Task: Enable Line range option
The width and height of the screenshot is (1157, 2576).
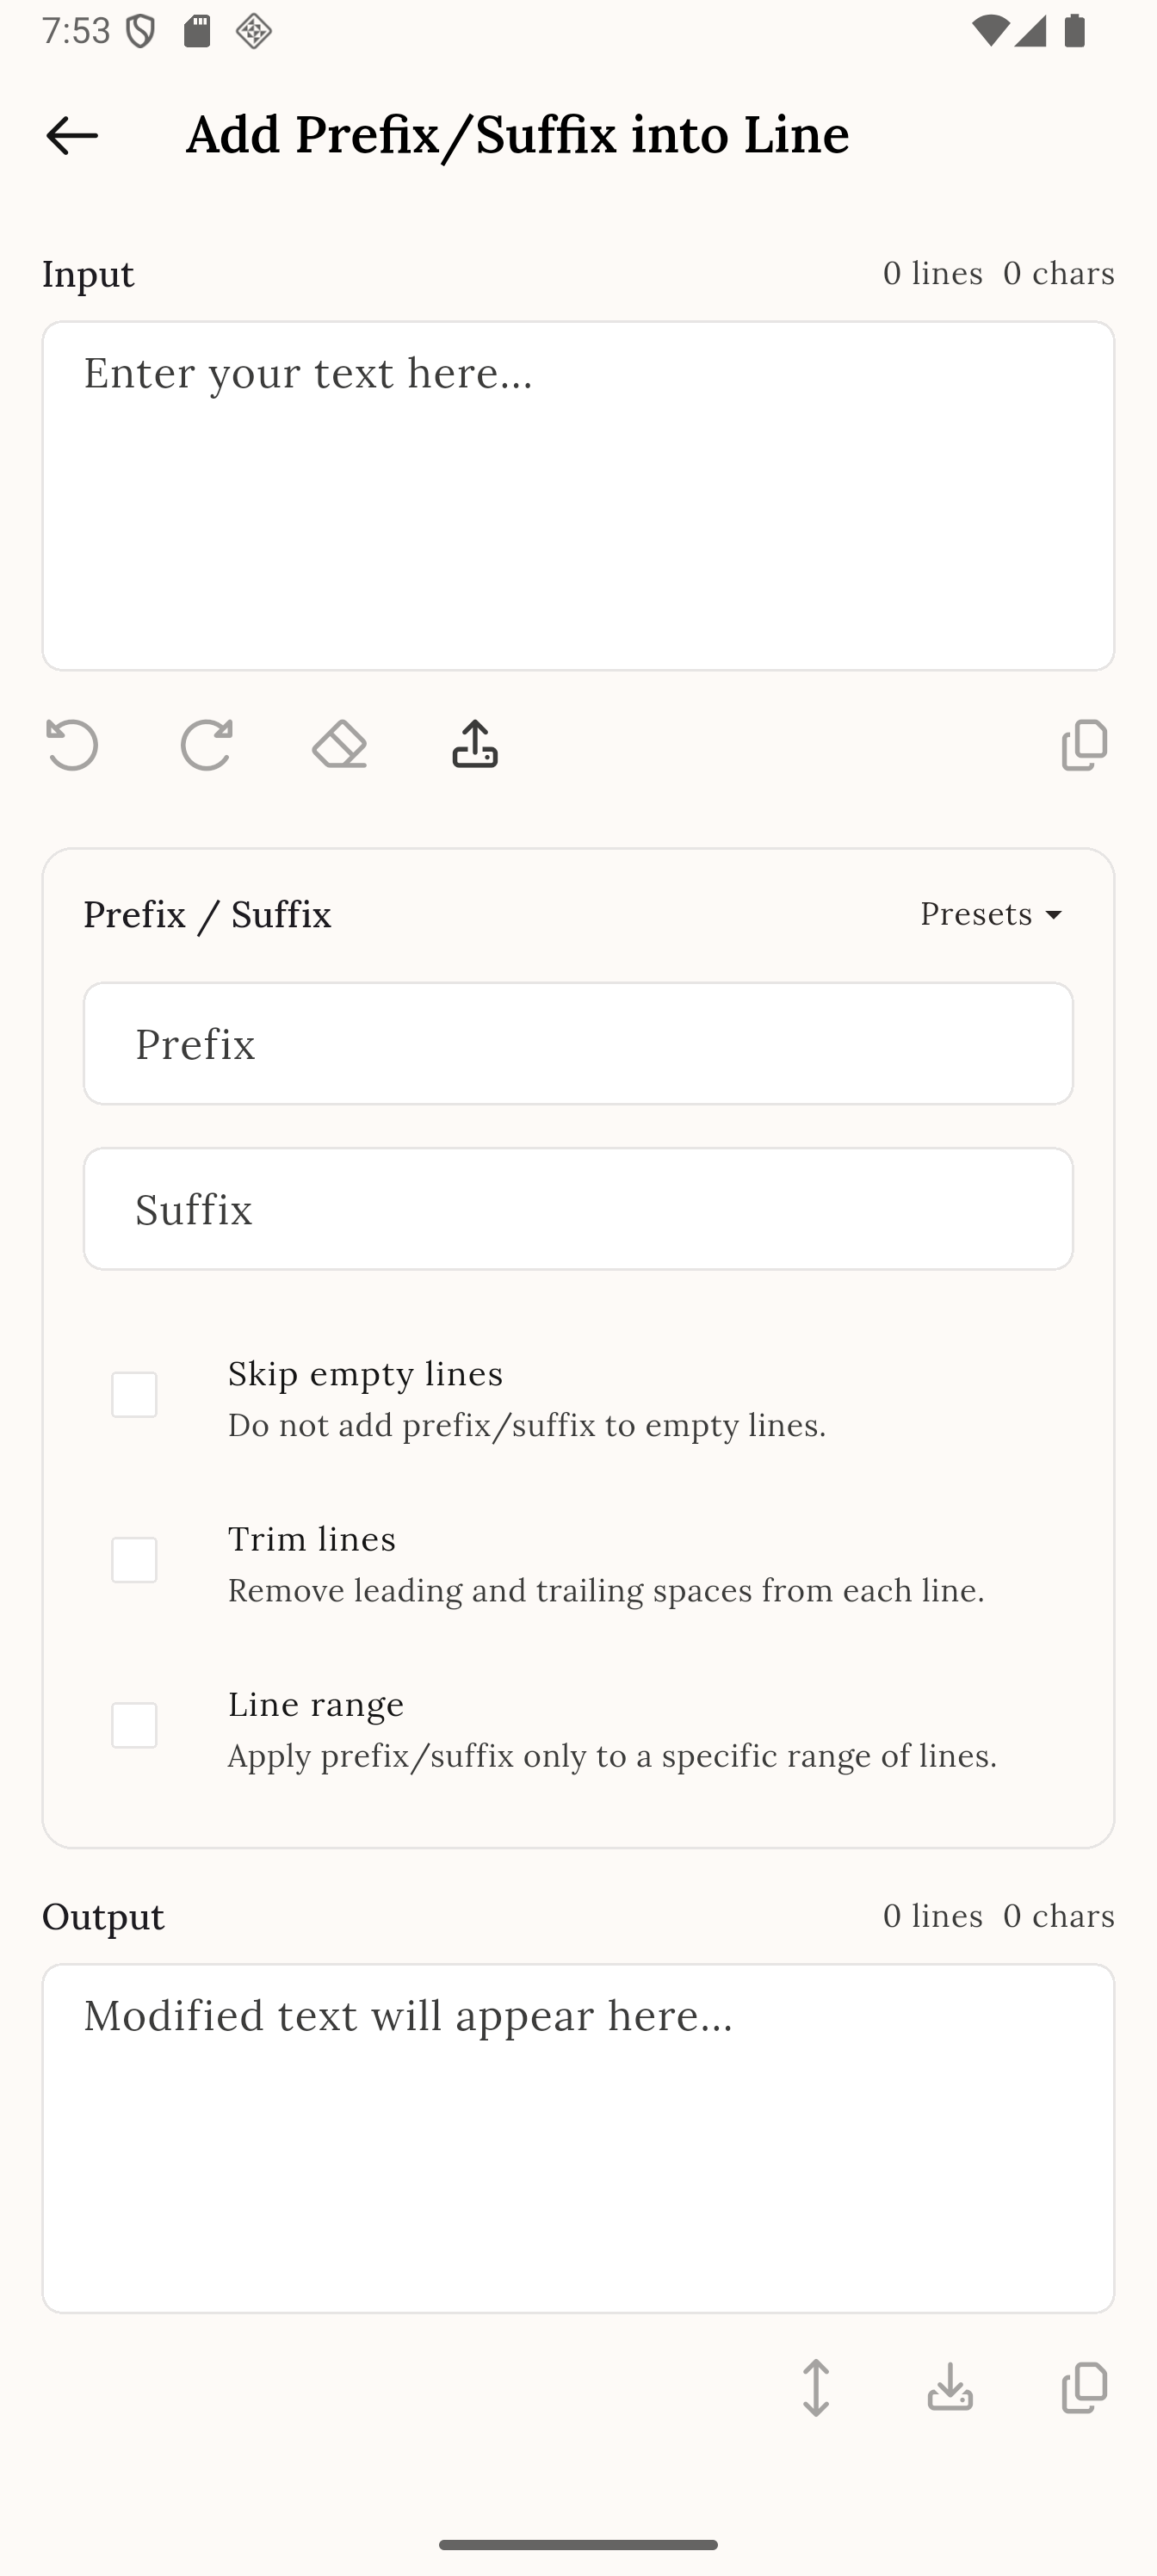Action: [134, 1725]
